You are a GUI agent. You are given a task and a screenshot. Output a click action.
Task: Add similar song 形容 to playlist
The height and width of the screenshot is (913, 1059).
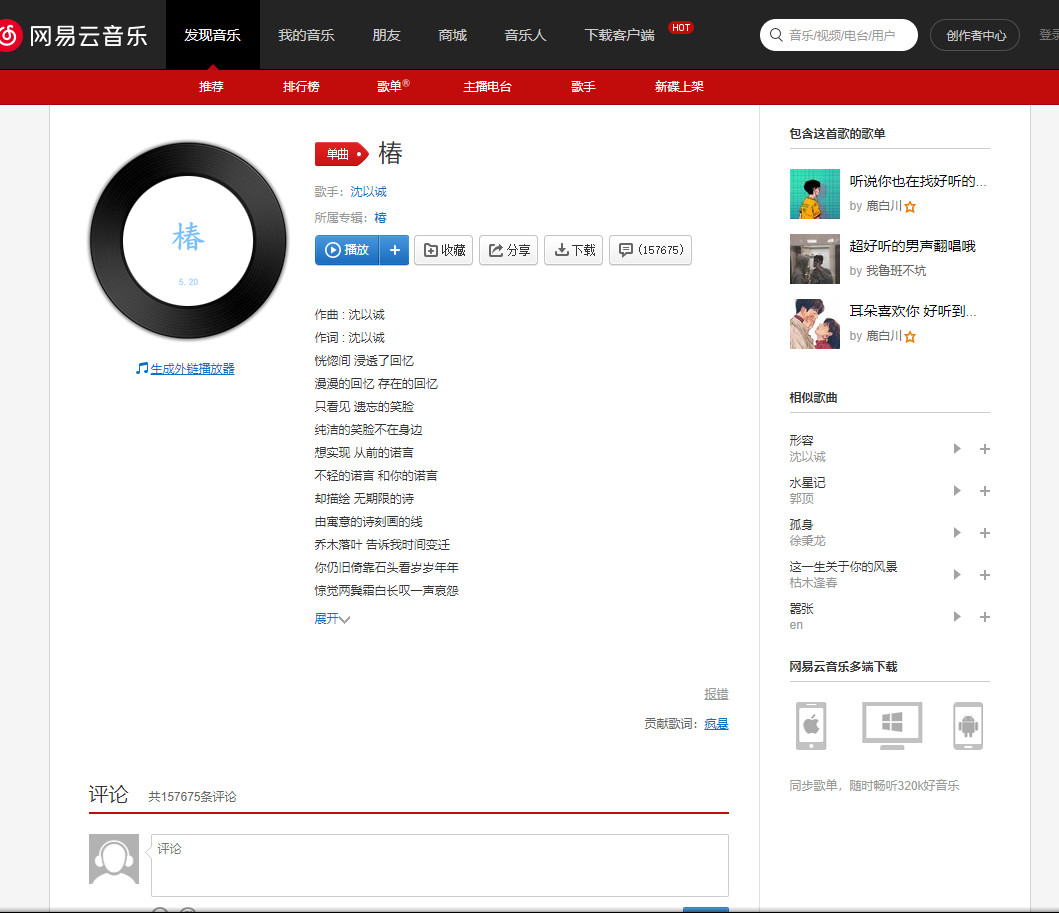[985, 449]
